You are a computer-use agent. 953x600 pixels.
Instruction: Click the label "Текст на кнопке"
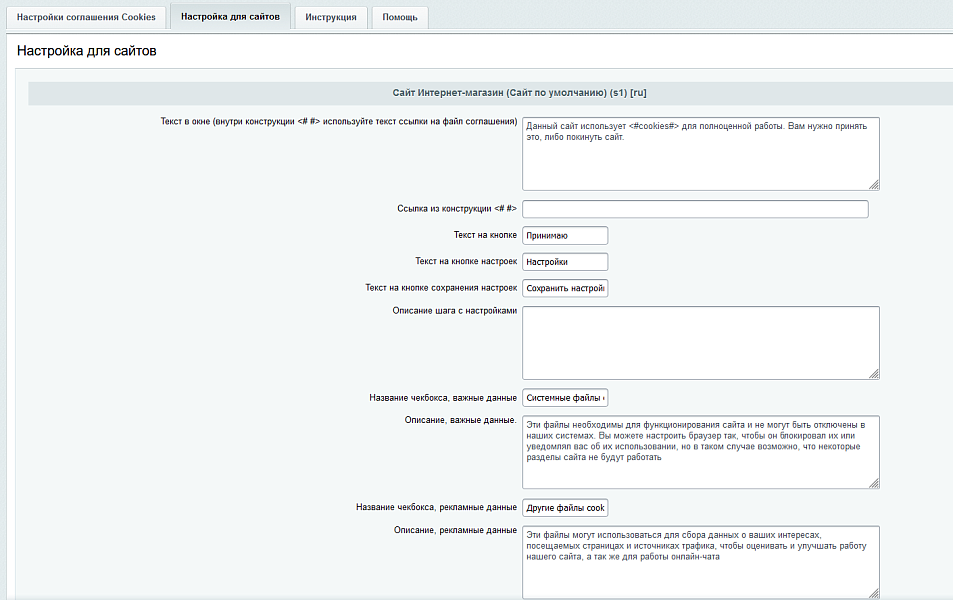pyautogui.click(x=485, y=235)
